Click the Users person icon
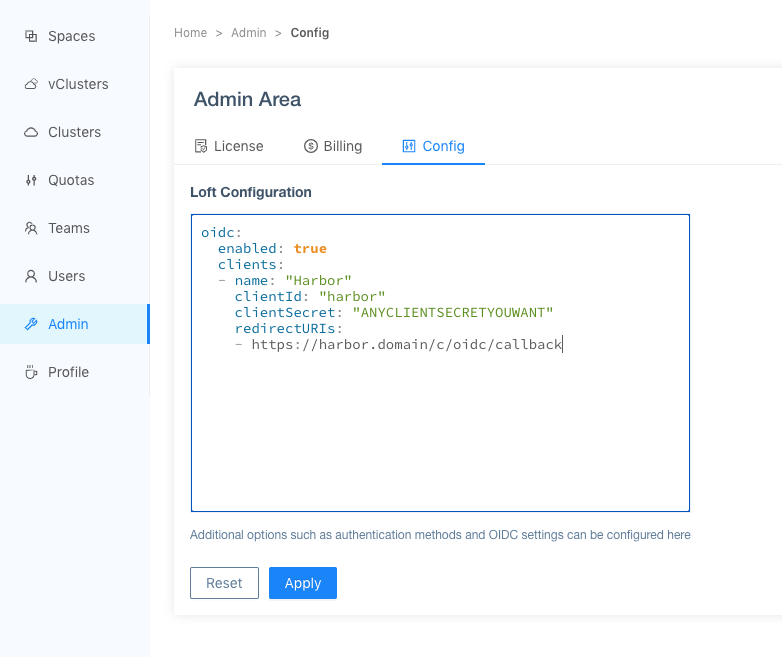Screen dimensions: 782x657 pyautogui.click(x=31, y=276)
